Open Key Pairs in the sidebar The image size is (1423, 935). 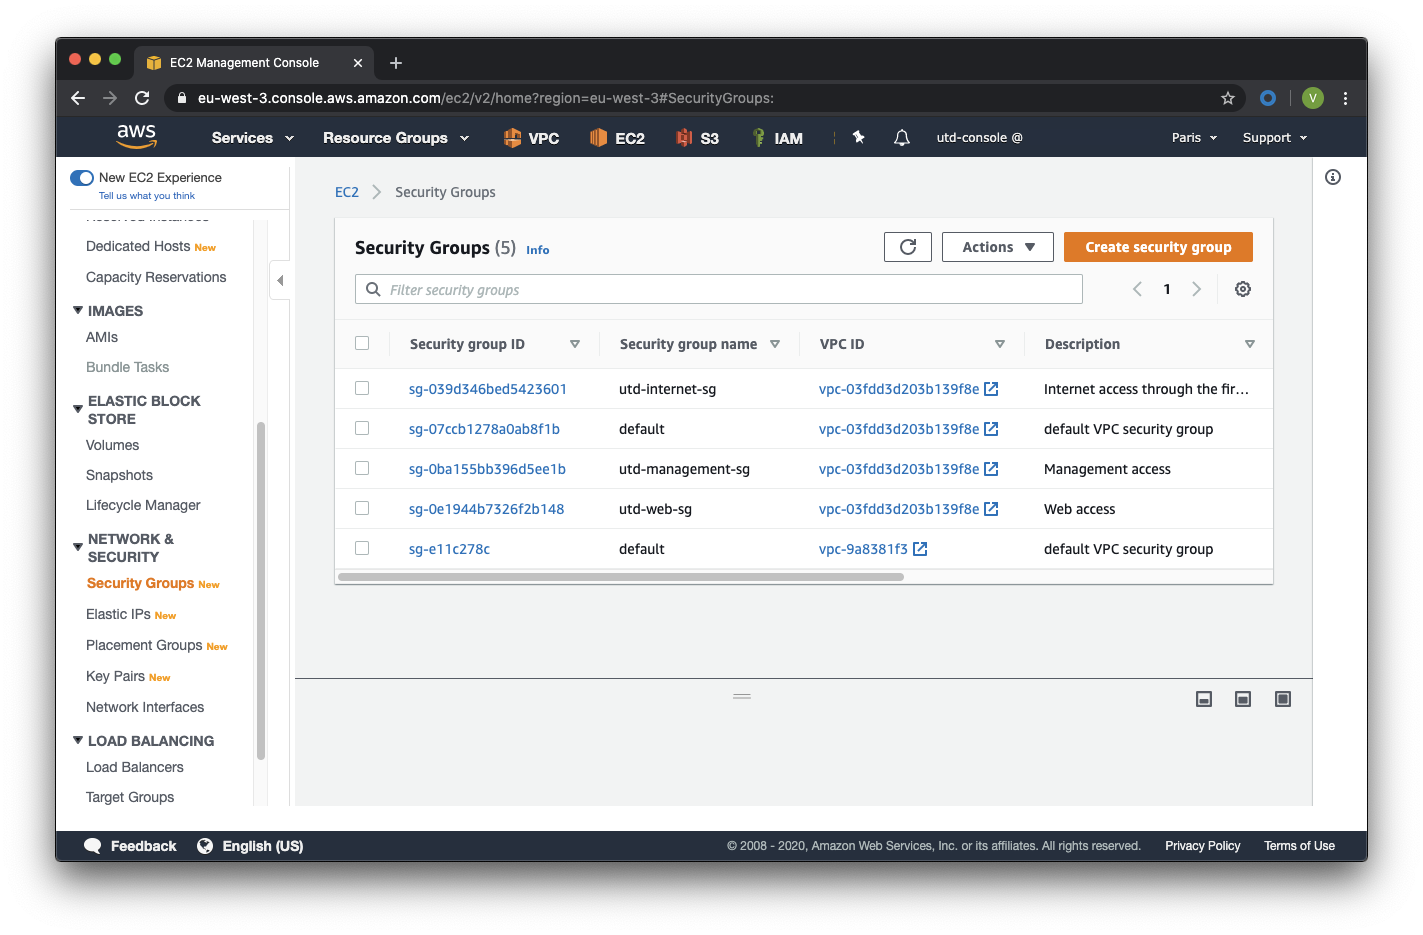pos(115,676)
